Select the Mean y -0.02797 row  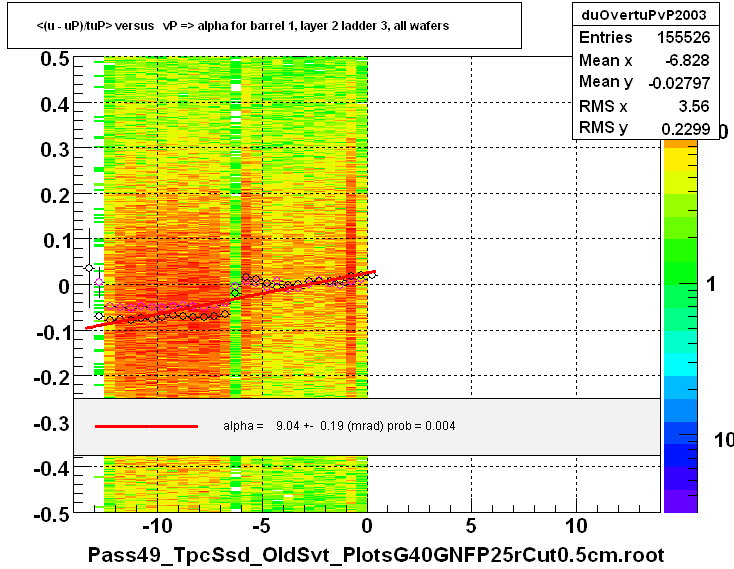pyautogui.click(x=645, y=82)
